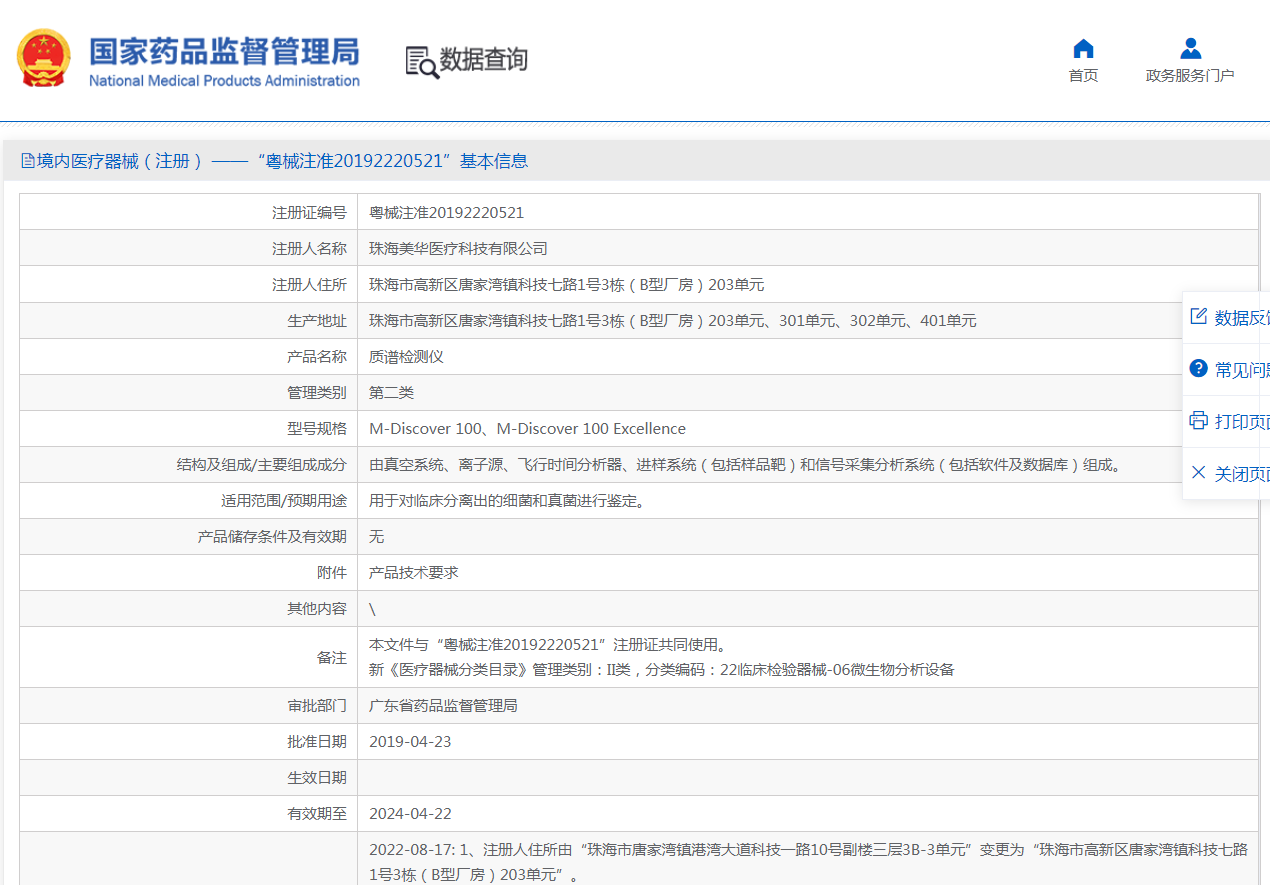Click the 其他内容 label
The height and width of the screenshot is (885, 1270).
pyautogui.click(x=317, y=609)
